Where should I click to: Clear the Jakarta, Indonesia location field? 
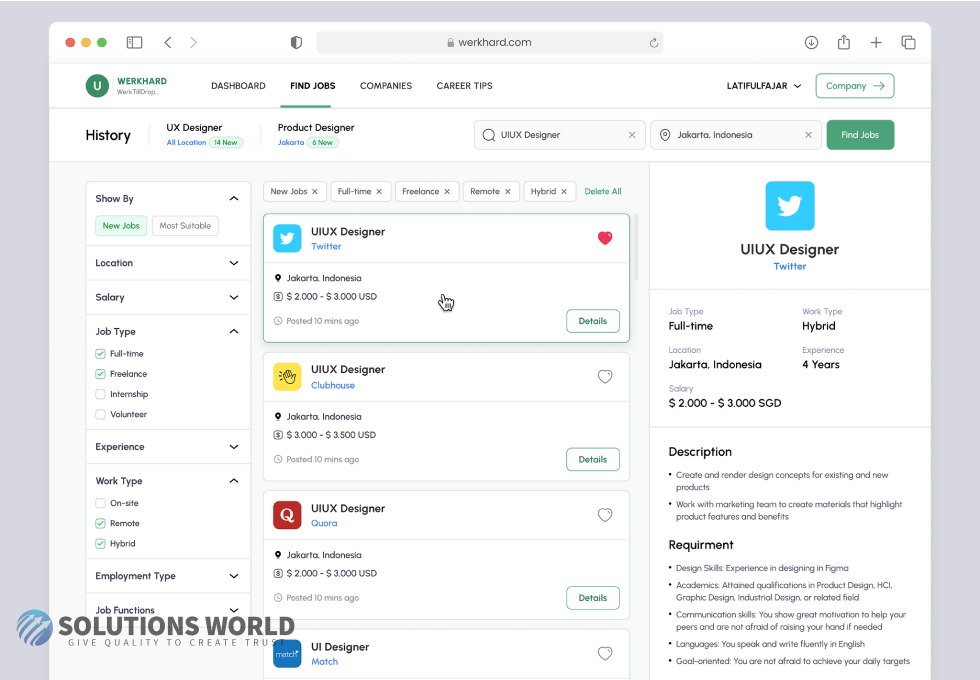(x=808, y=135)
